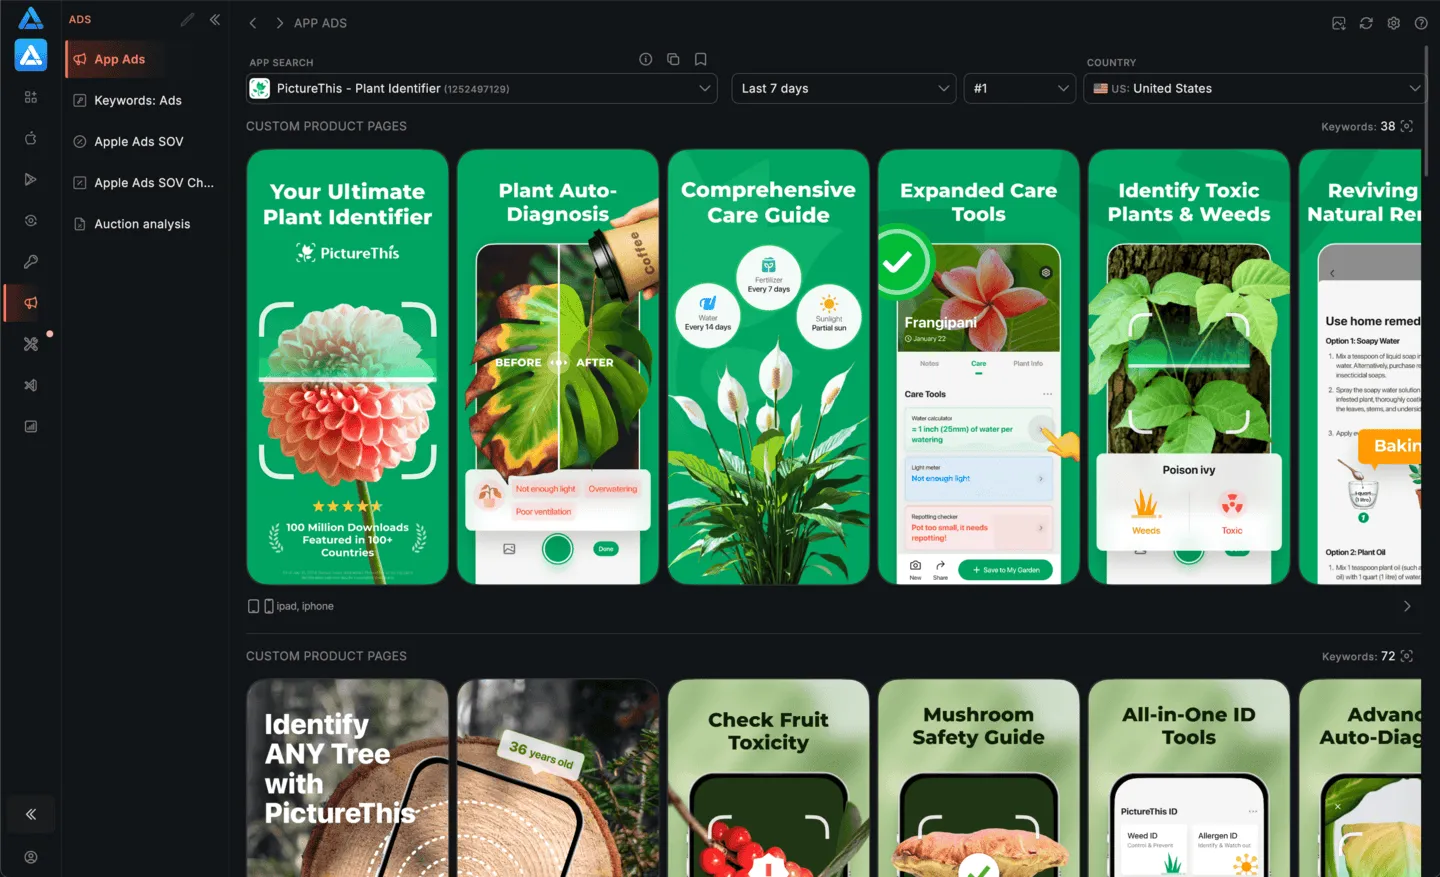This screenshot has height=877, width=1440.
Task: Open the Apple logo section in the left rail
Action: [31, 138]
